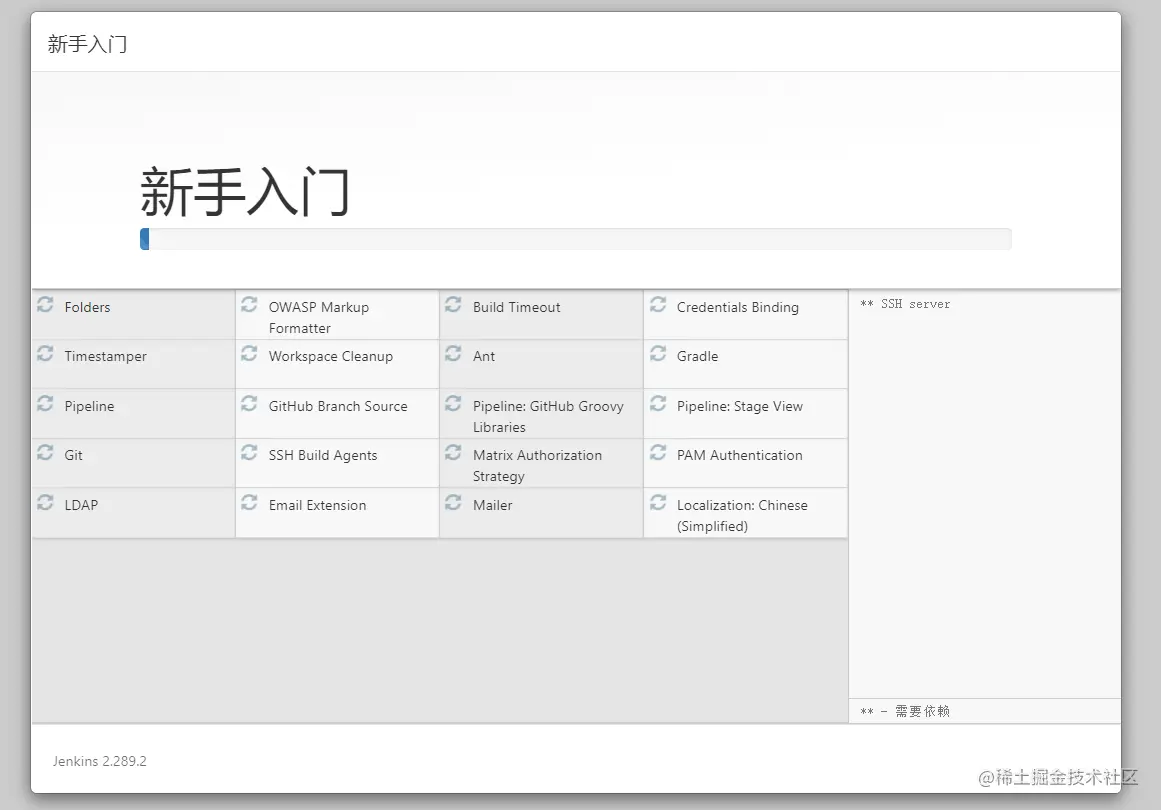Click the icon beside Localization: Chinese (Simplified)
Viewport: 1161px width, 810px height.
click(x=658, y=503)
